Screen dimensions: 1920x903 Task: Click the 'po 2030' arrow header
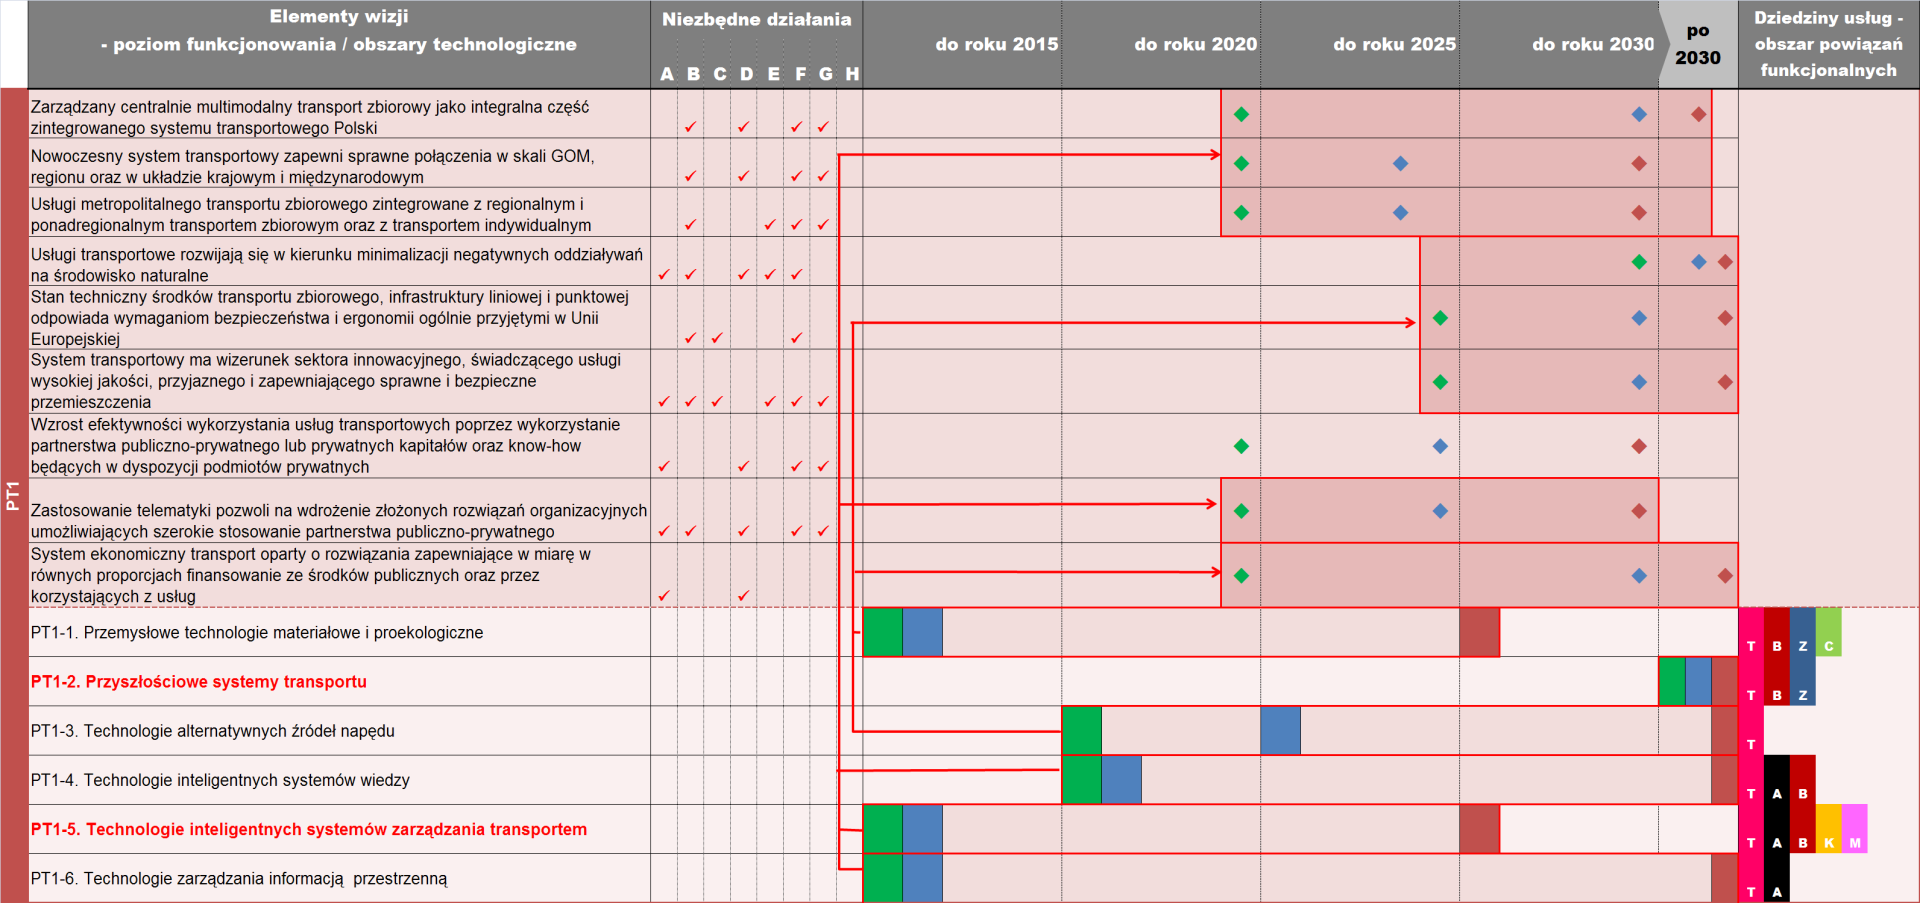click(x=1698, y=44)
